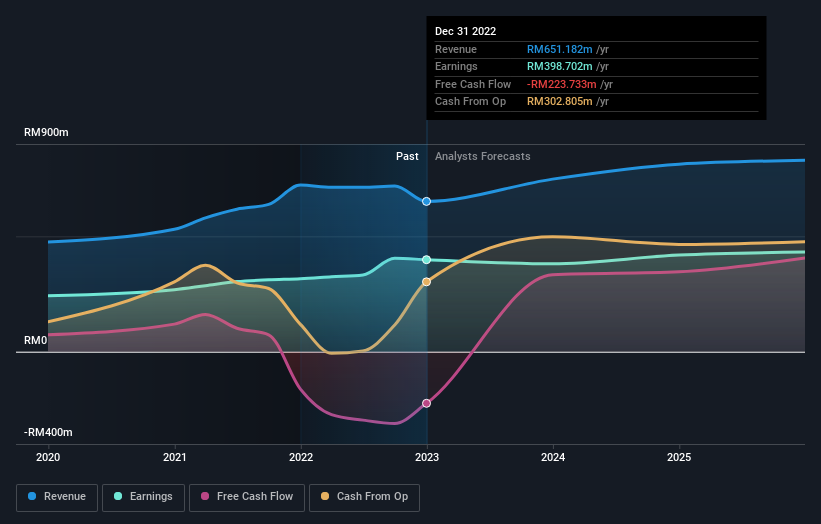The width and height of the screenshot is (821, 524).
Task: Click the RM398.702m earnings value
Action: click(560, 66)
